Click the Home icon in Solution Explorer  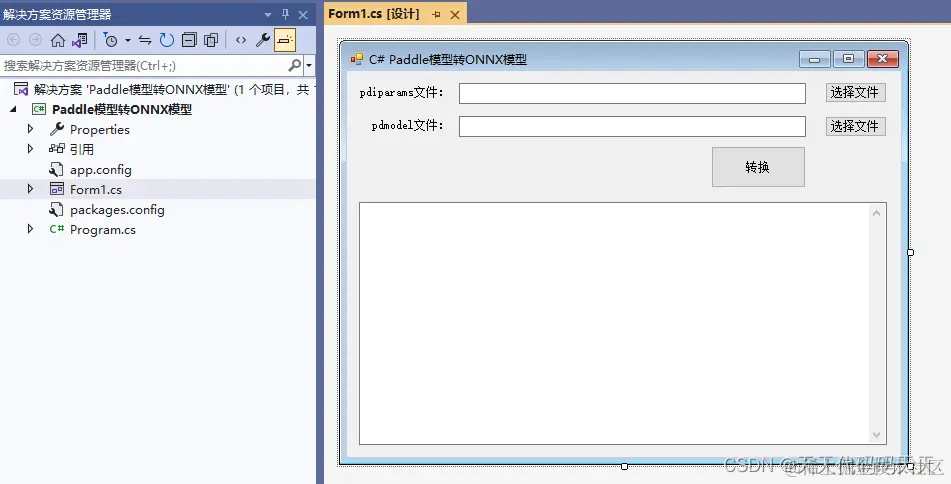tap(58, 40)
